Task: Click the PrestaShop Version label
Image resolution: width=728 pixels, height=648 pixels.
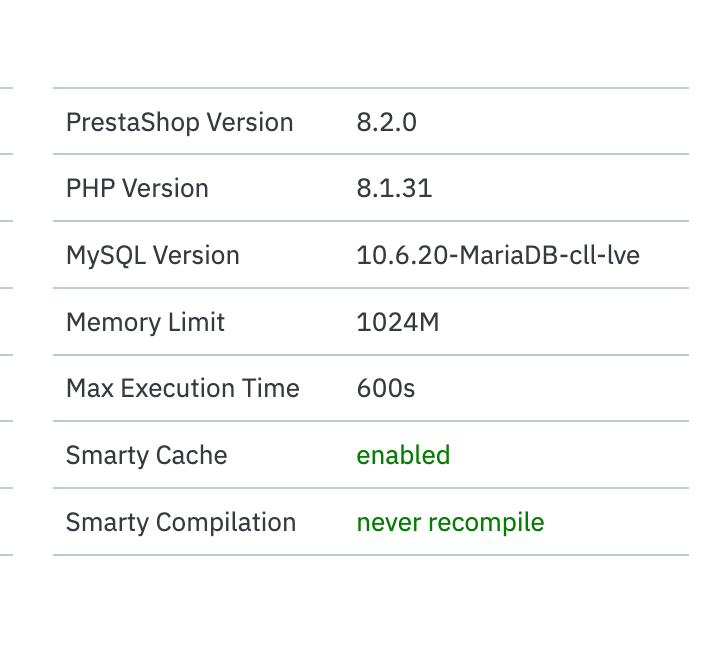Action: click(179, 123)
